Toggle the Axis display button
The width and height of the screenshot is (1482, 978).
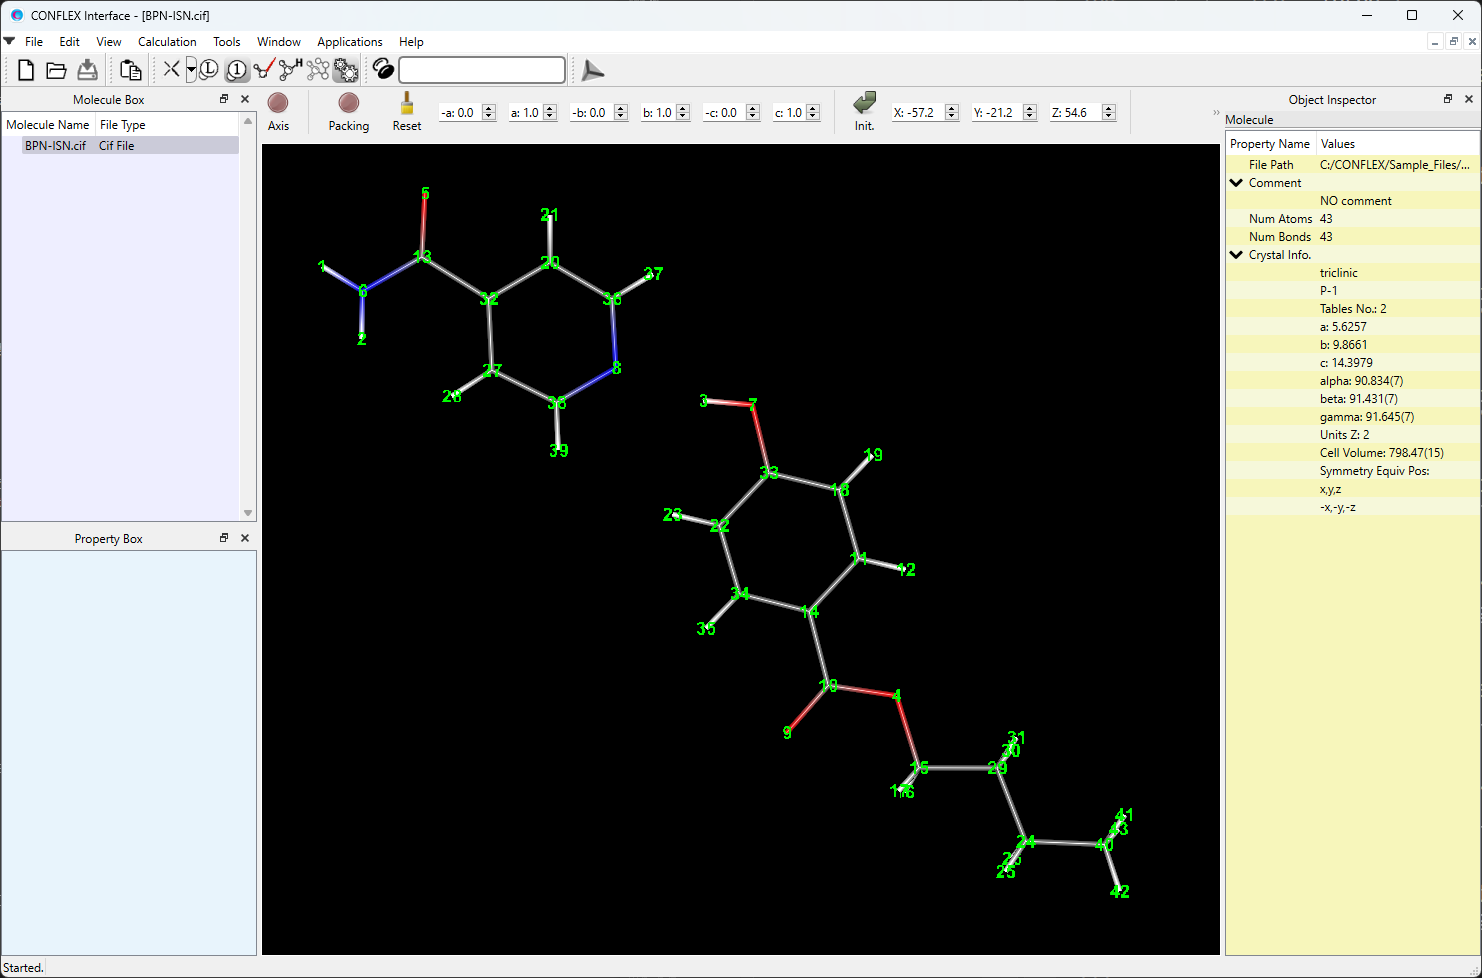click(x=278, y=111)
